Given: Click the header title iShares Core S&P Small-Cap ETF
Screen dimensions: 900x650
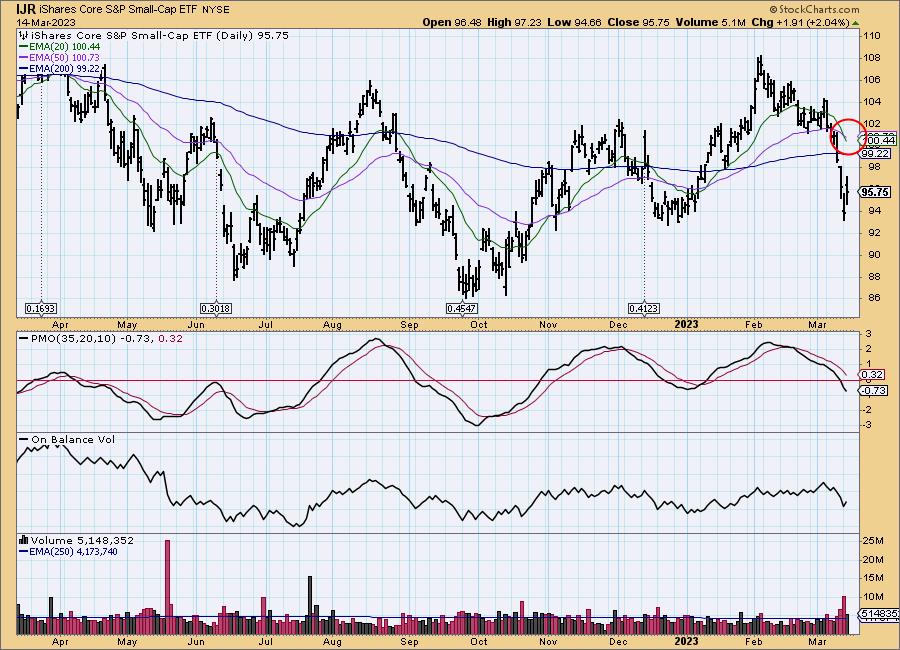Looking at the screenshot, I should point(119,10).
